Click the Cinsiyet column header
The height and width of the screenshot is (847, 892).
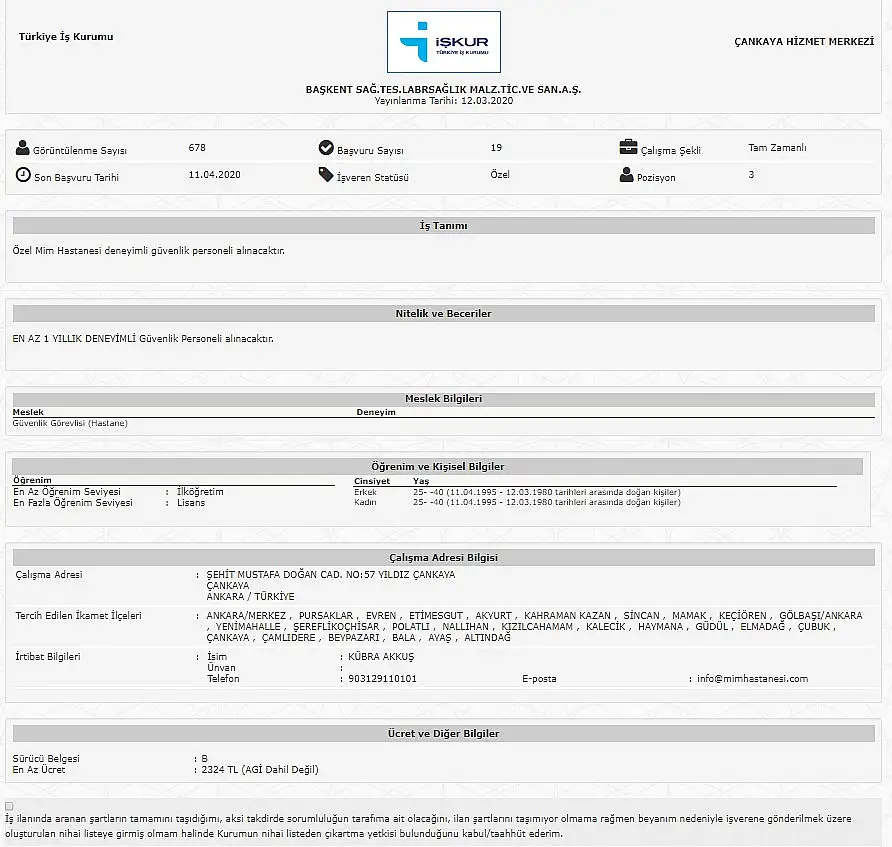point(372,481)
